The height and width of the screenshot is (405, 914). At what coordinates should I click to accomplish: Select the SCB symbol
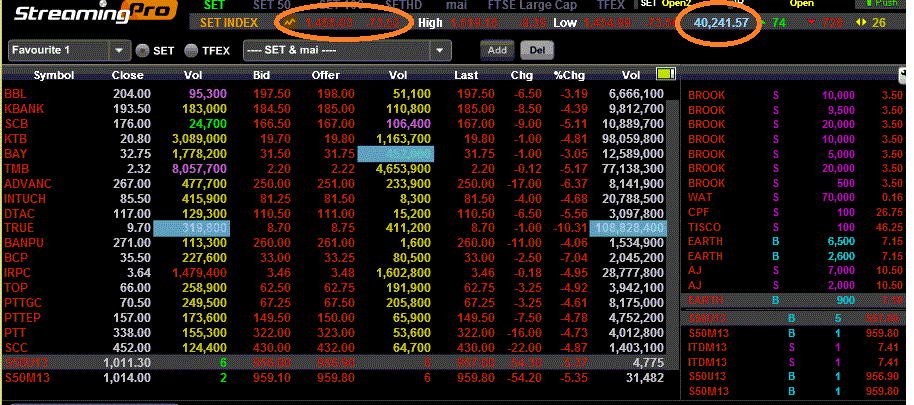click(x=16, y=124)
